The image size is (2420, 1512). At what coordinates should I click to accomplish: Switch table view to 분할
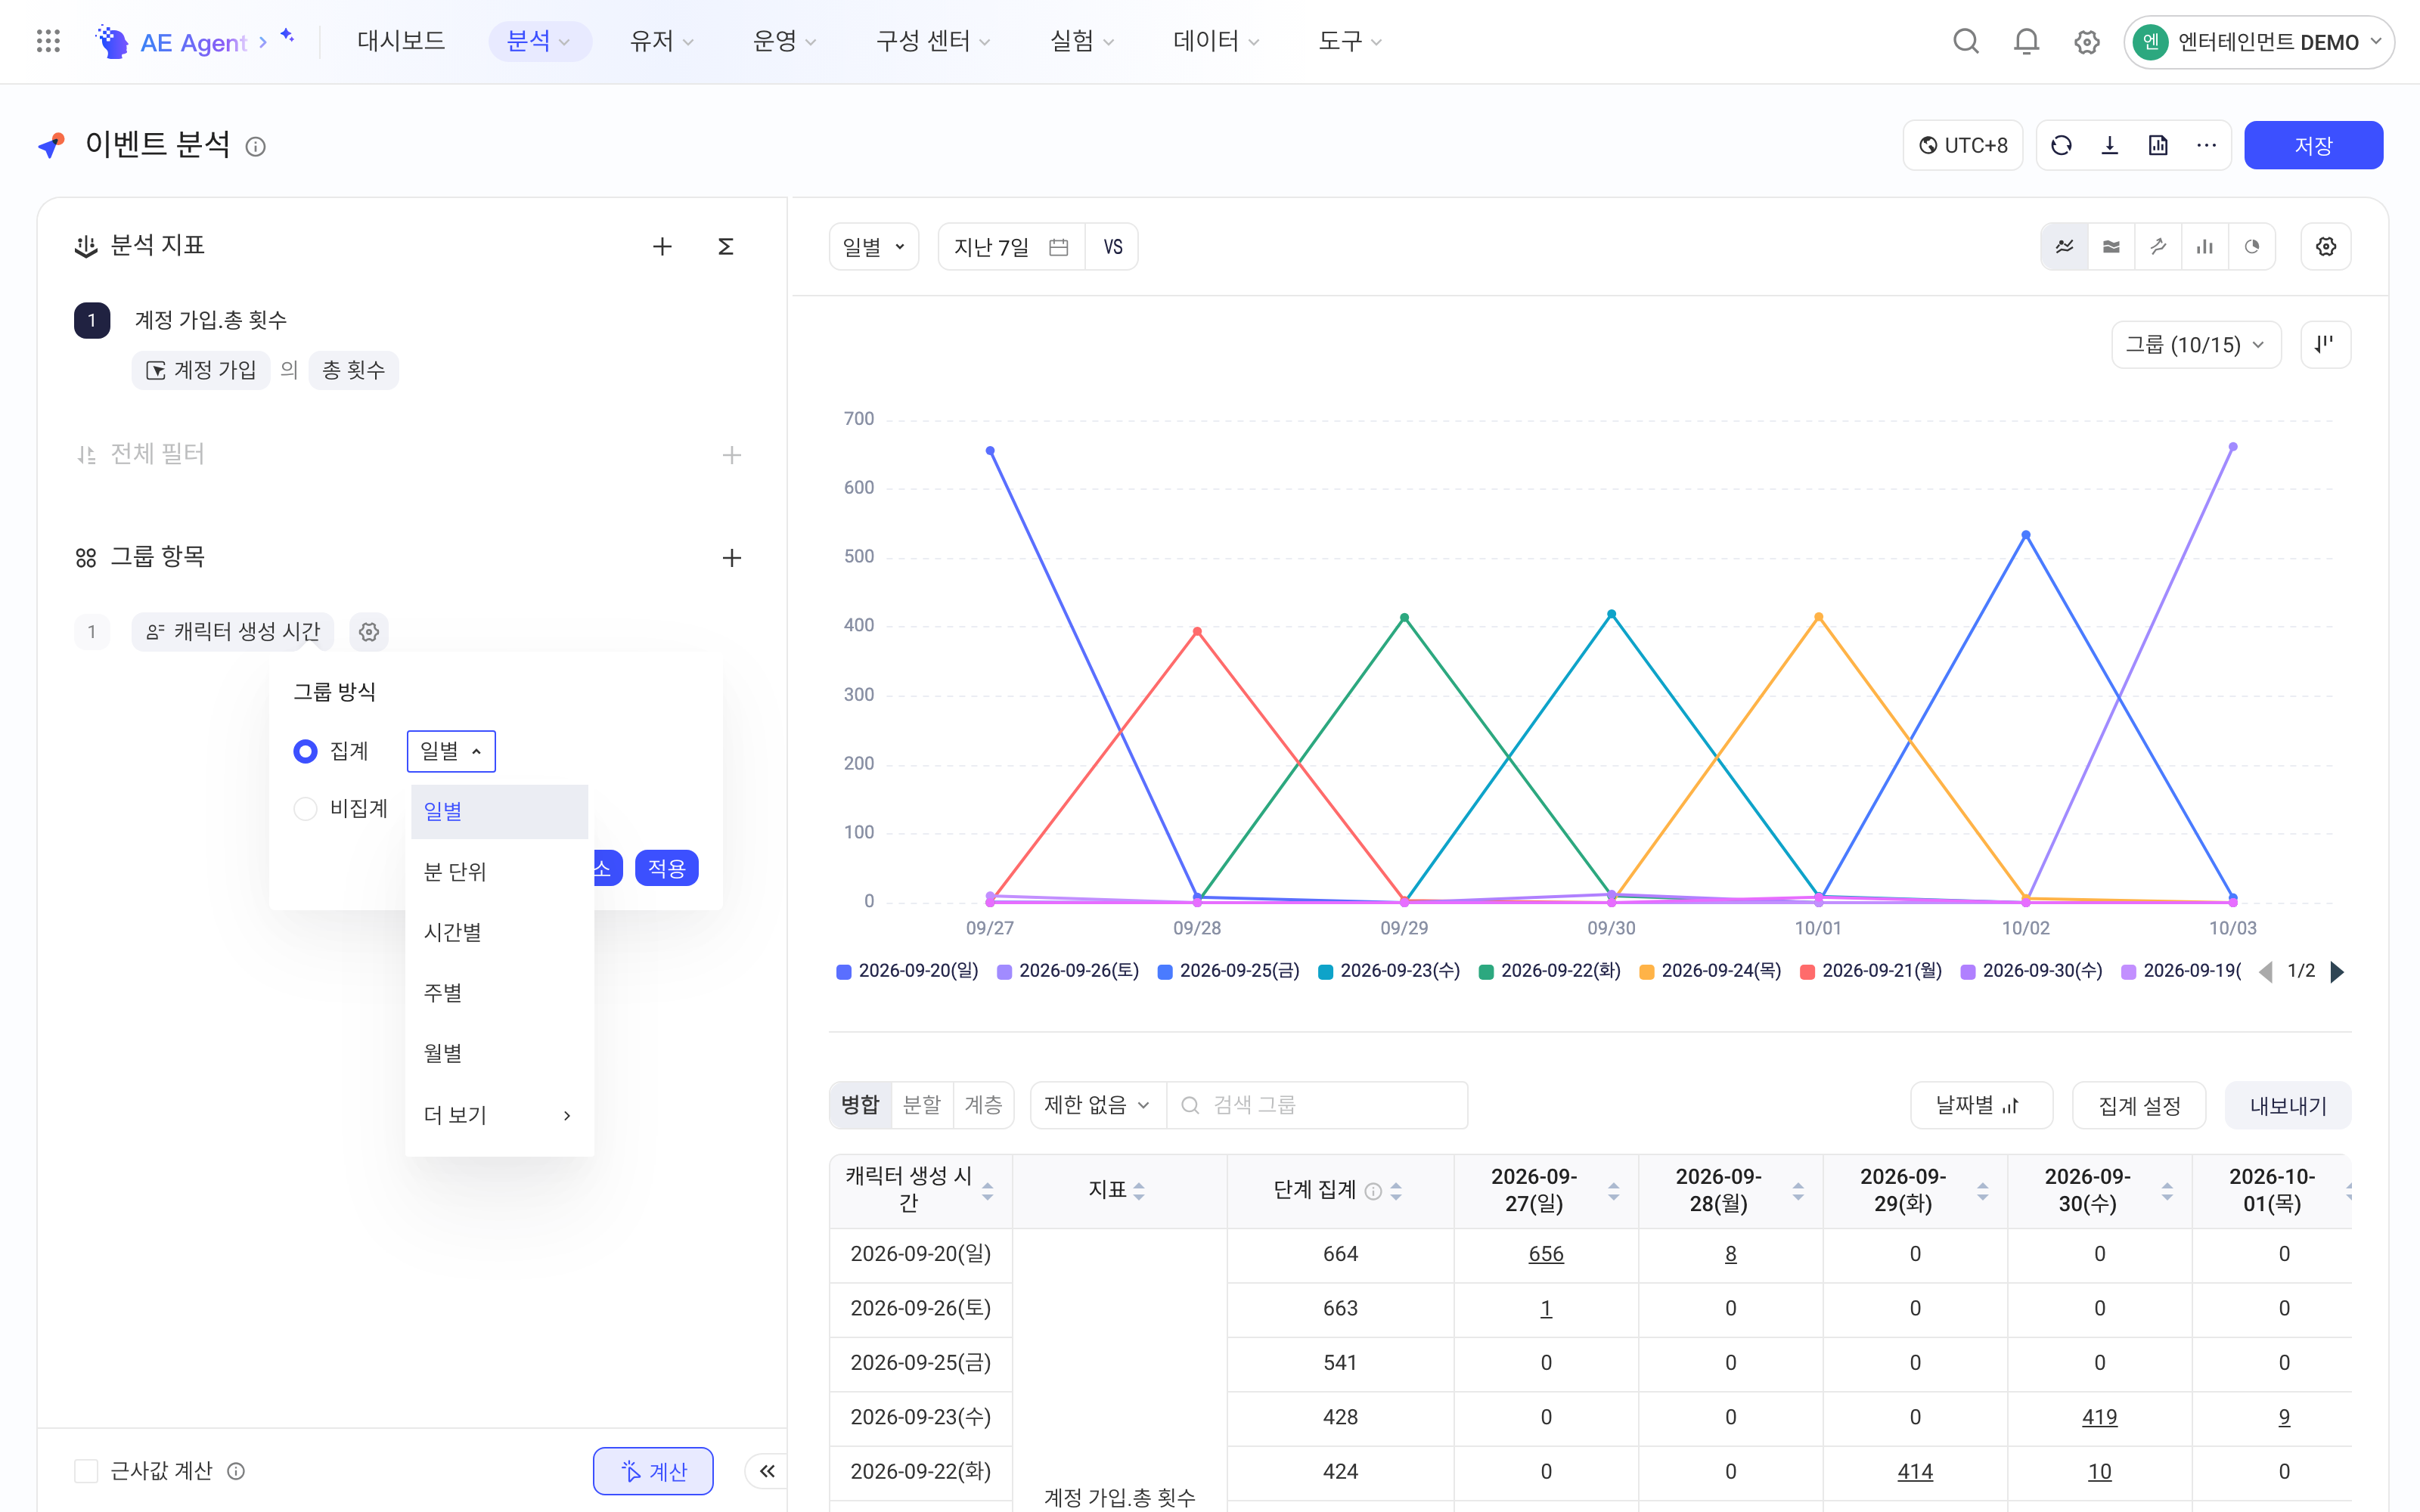[x=922, y=1105]
